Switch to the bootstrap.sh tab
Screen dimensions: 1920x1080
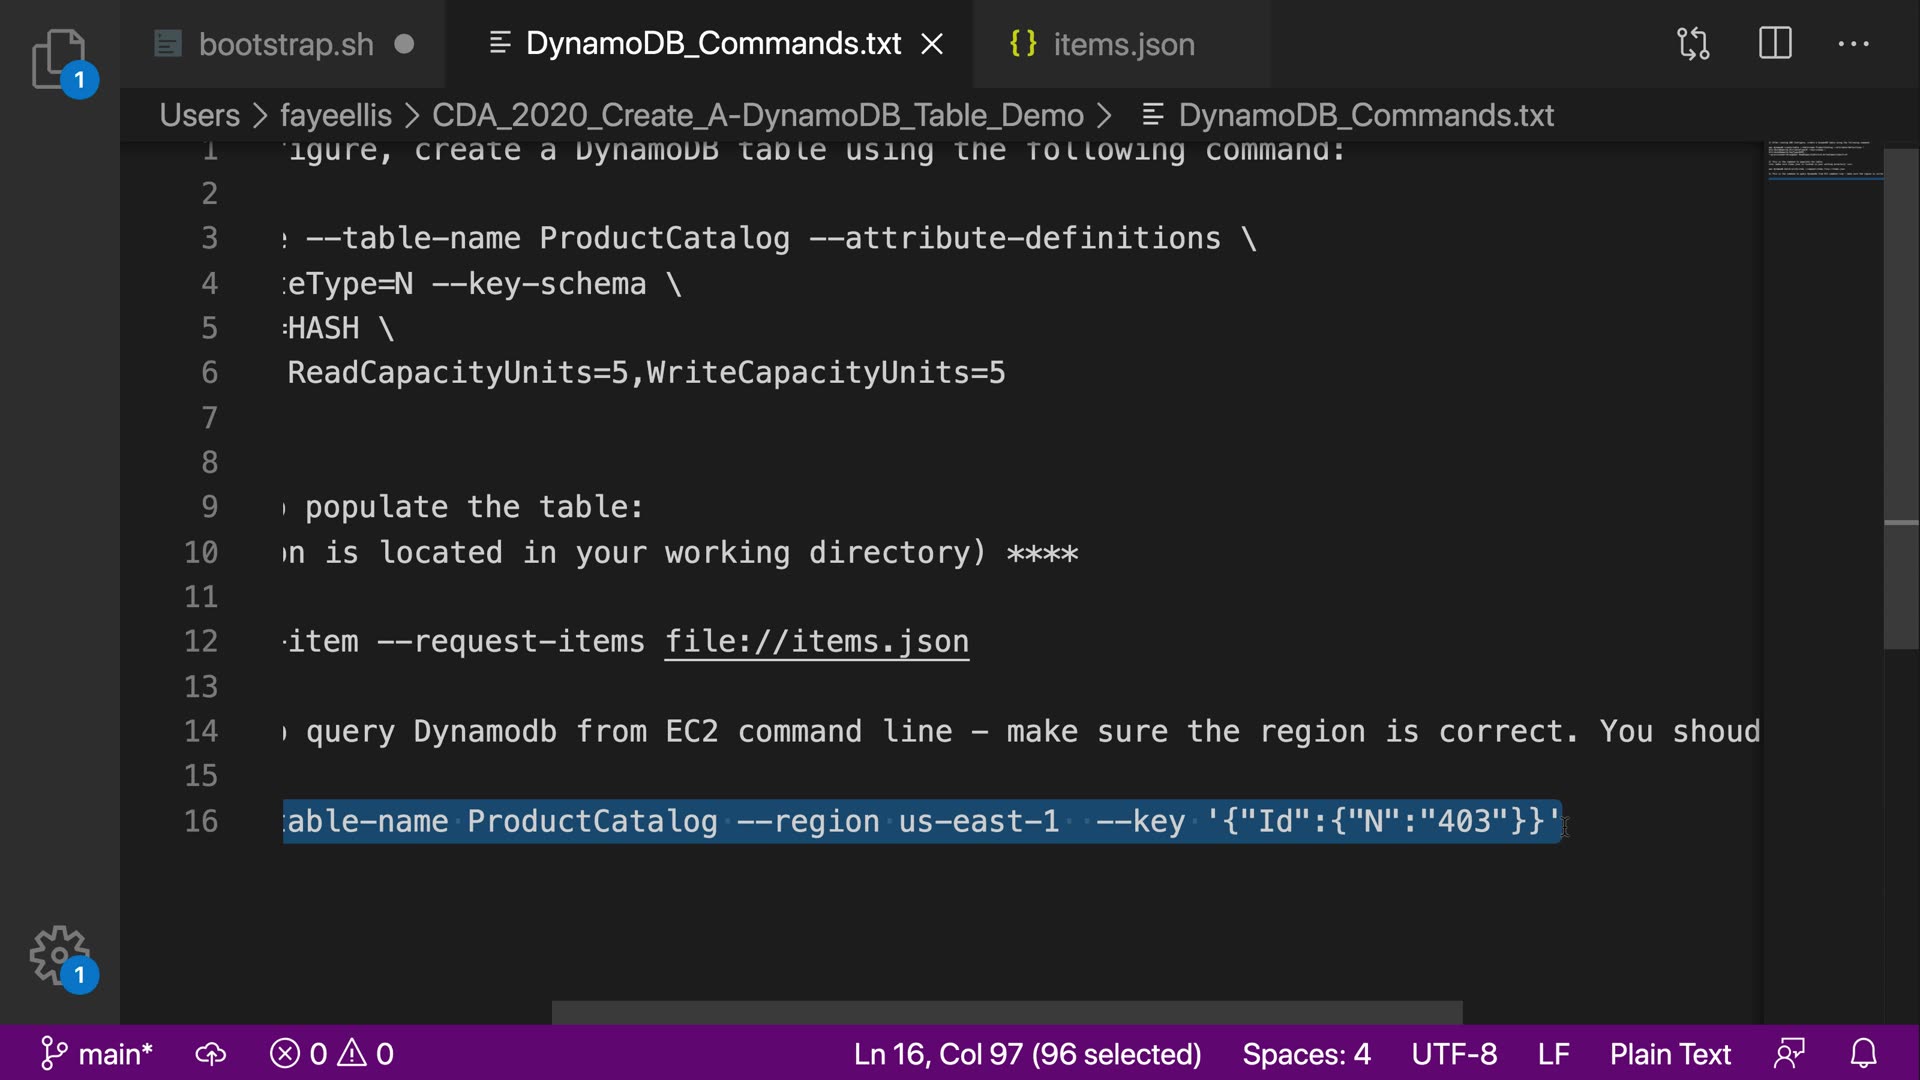tap(285, 44)
